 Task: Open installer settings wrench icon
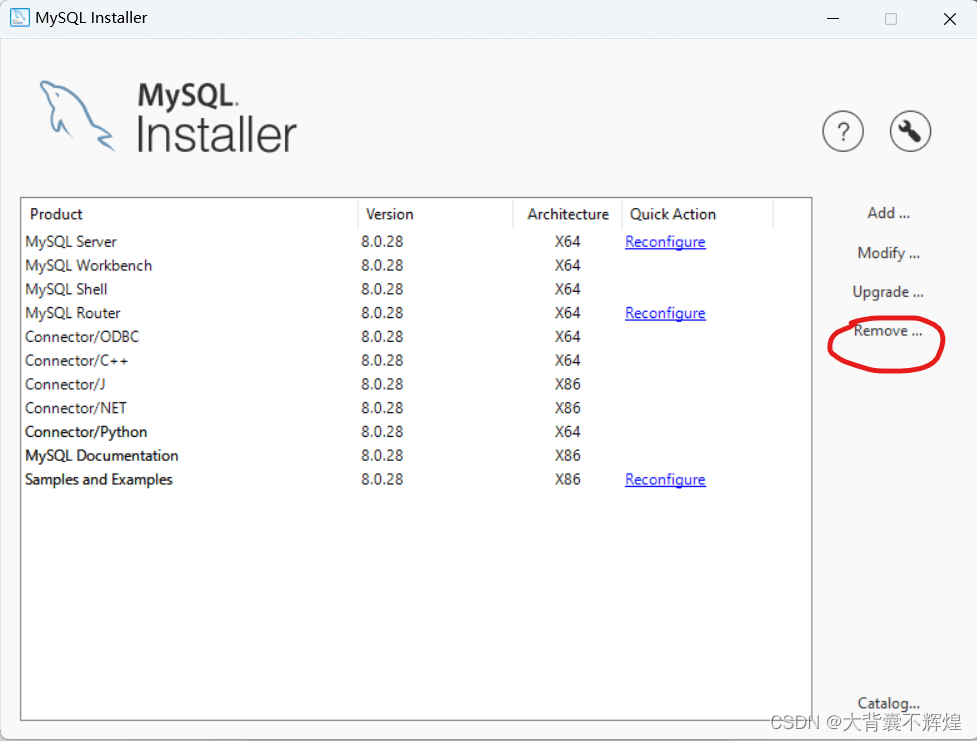tap(910, 131)
